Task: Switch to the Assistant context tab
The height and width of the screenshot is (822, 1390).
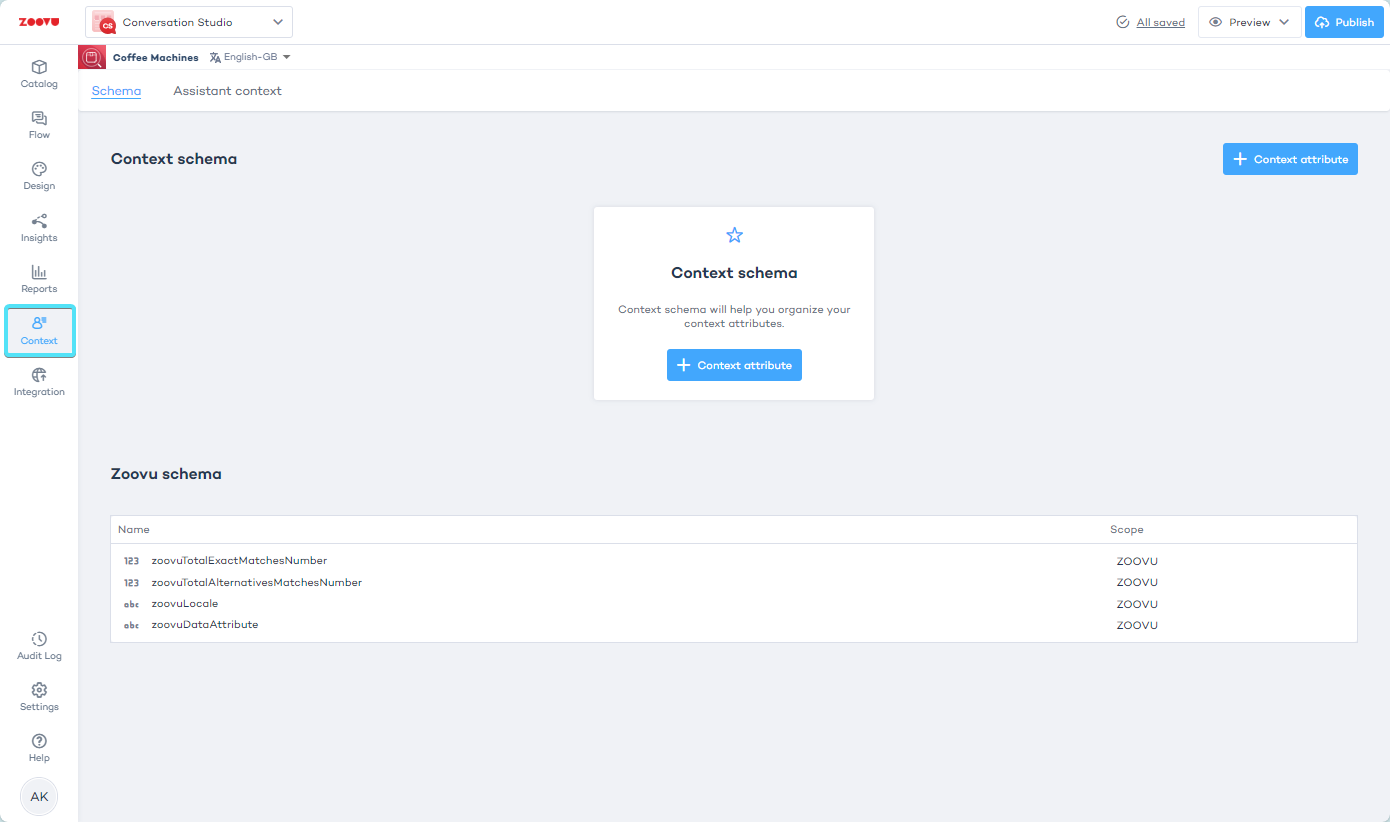Action: point(227,91)
